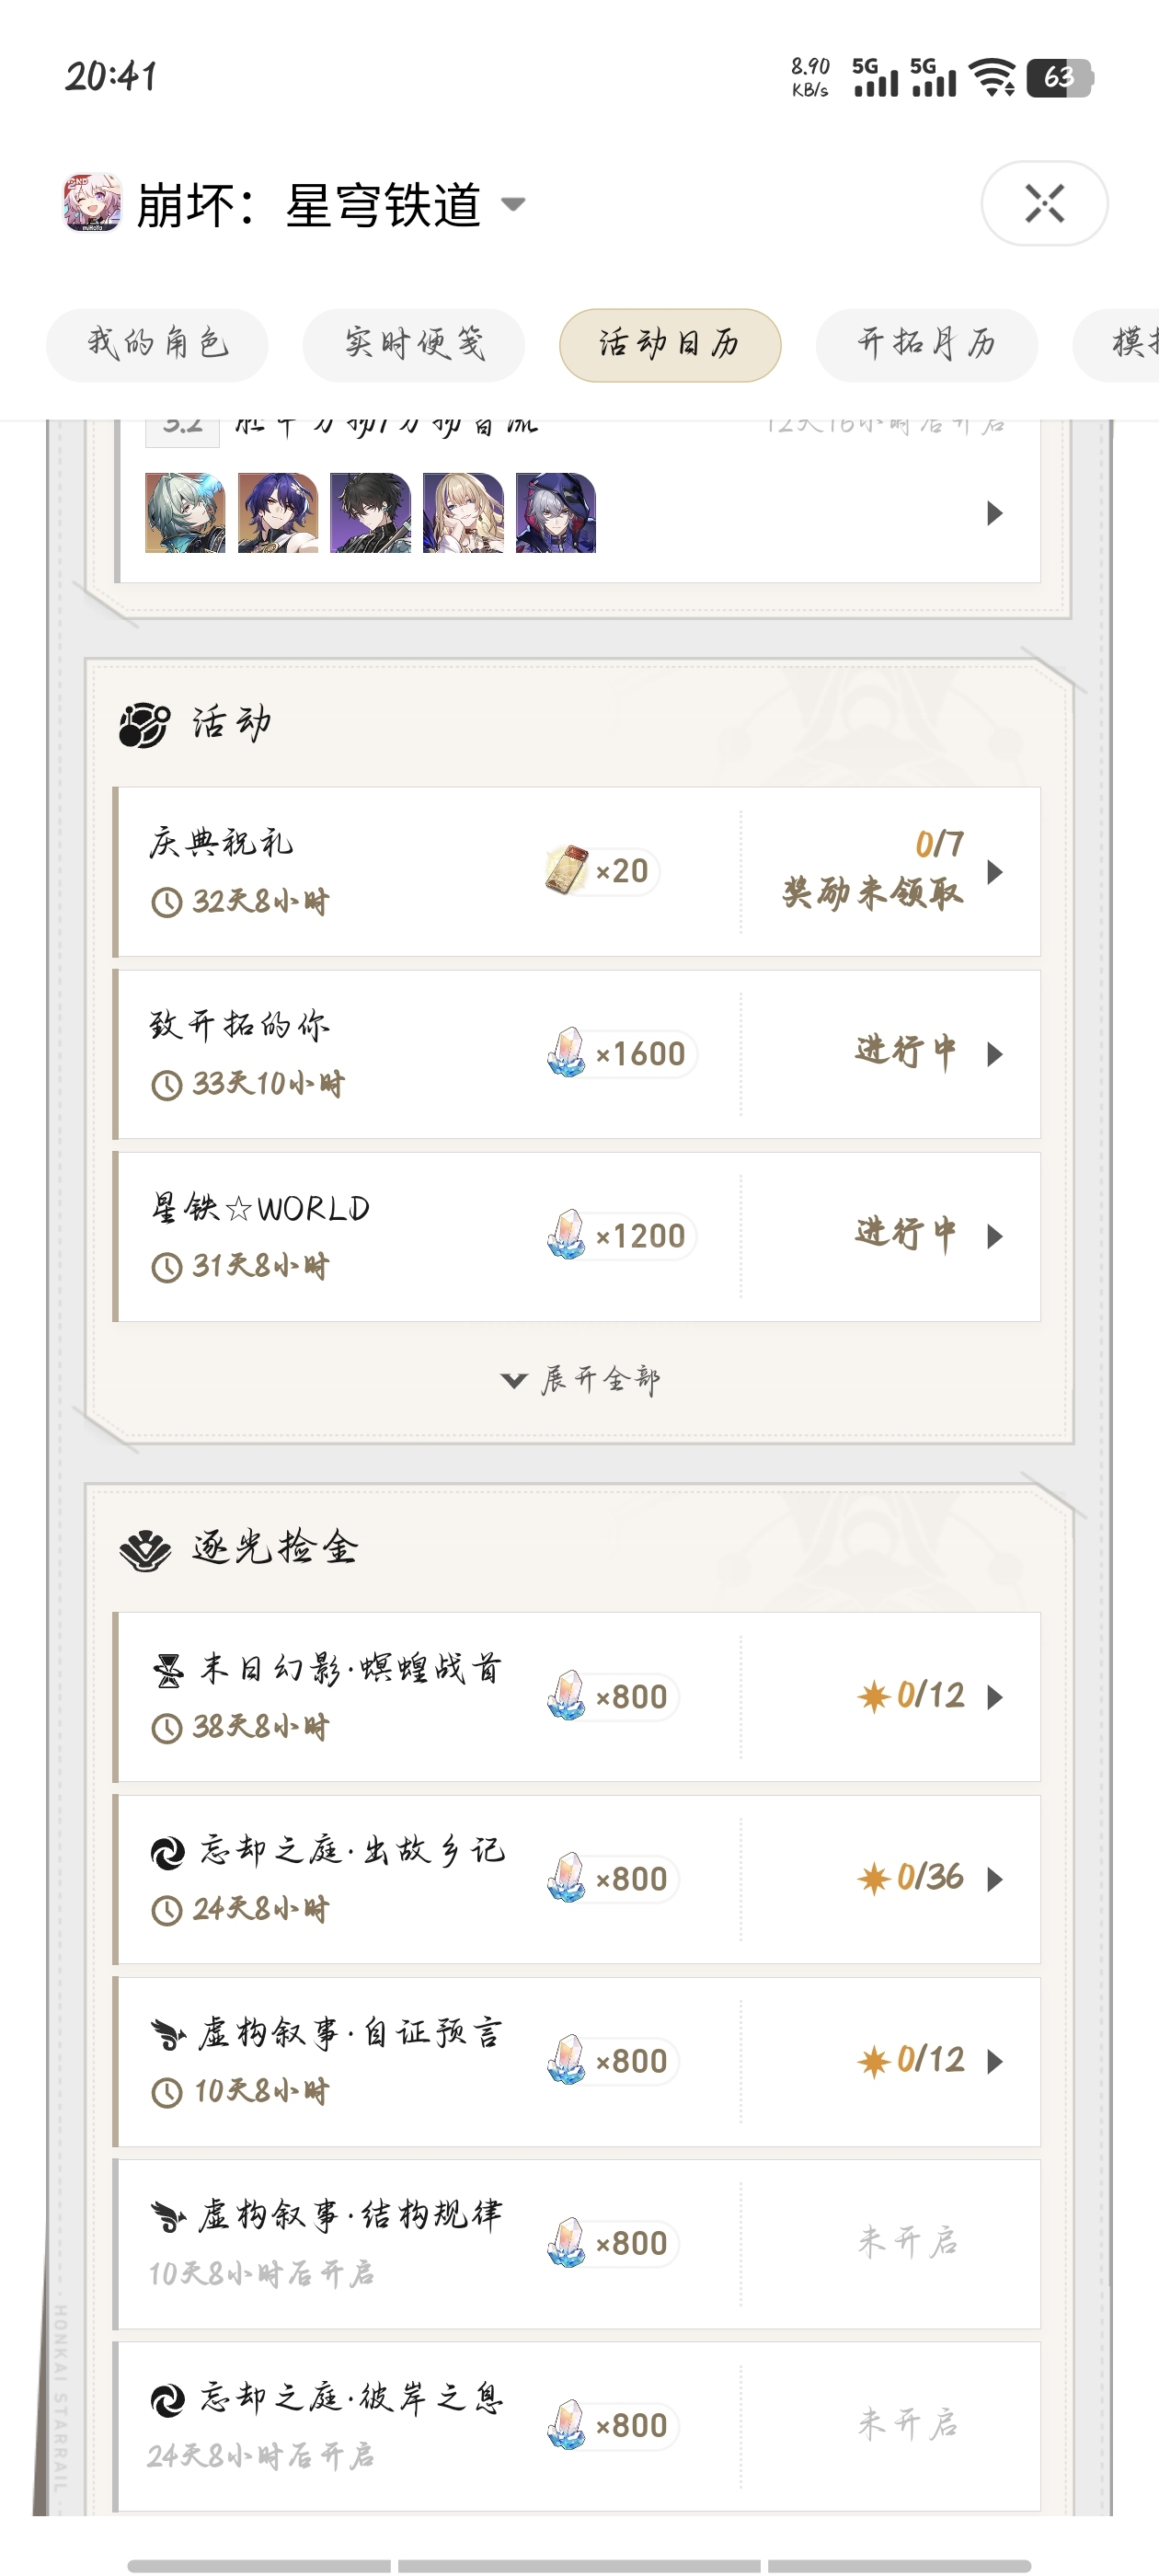Expand the character banner row arrow
This screenshot has width=1159, height=2576.
click(x=994, y=513)
